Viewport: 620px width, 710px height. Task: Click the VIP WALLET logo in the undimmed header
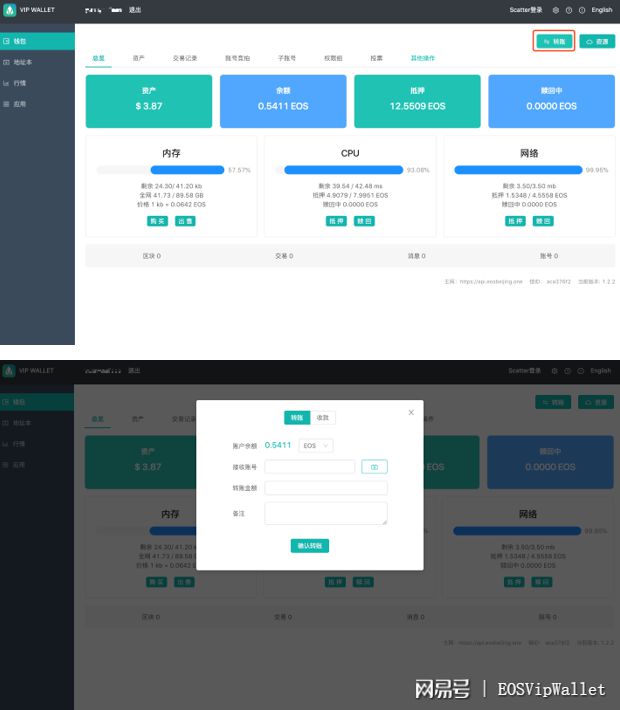(x=28, y=10)
